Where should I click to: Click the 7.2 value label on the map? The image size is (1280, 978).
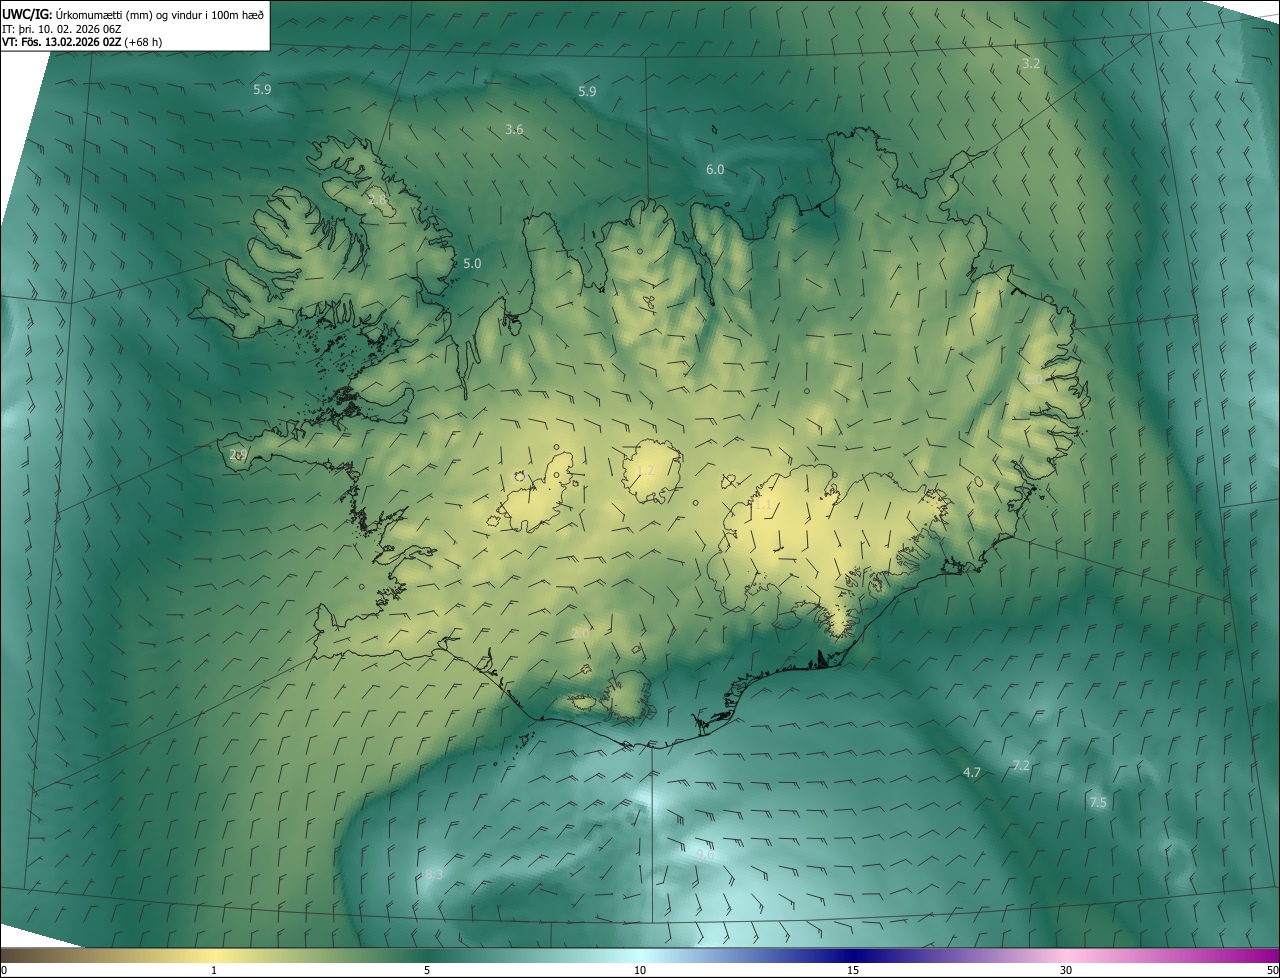point(1021,765)
